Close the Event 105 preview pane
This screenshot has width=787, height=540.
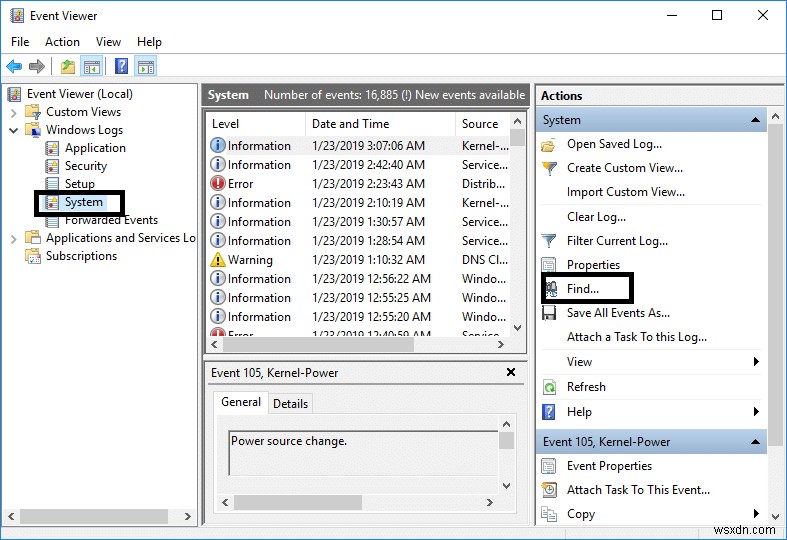point(511,372)
